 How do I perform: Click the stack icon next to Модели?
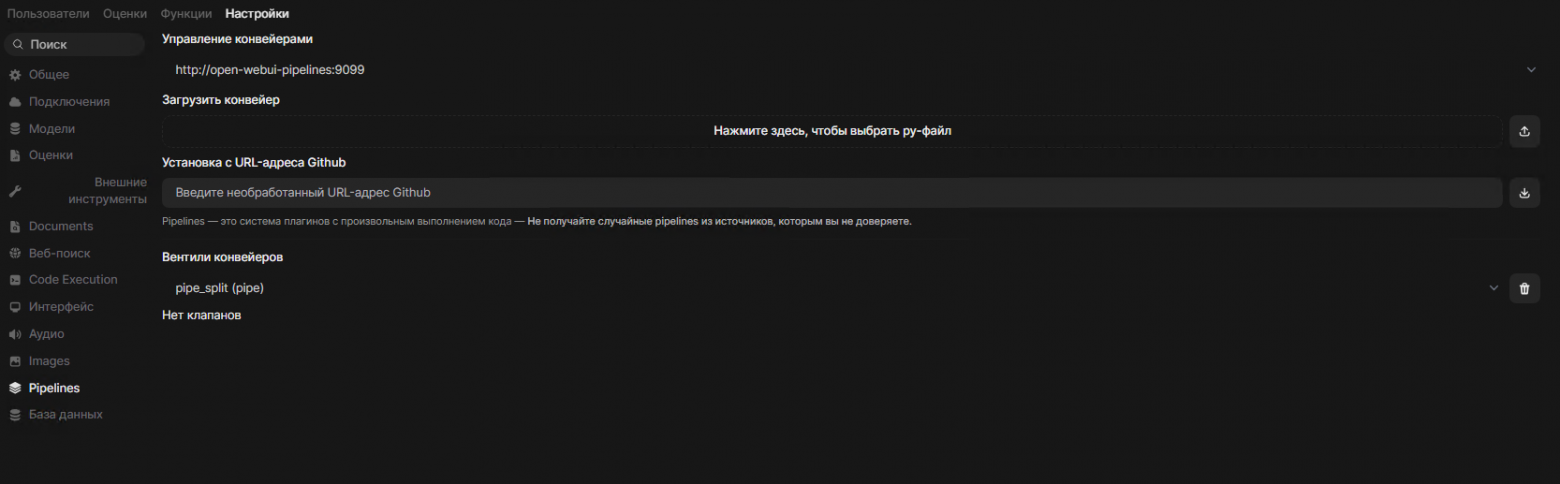point(15,129)
